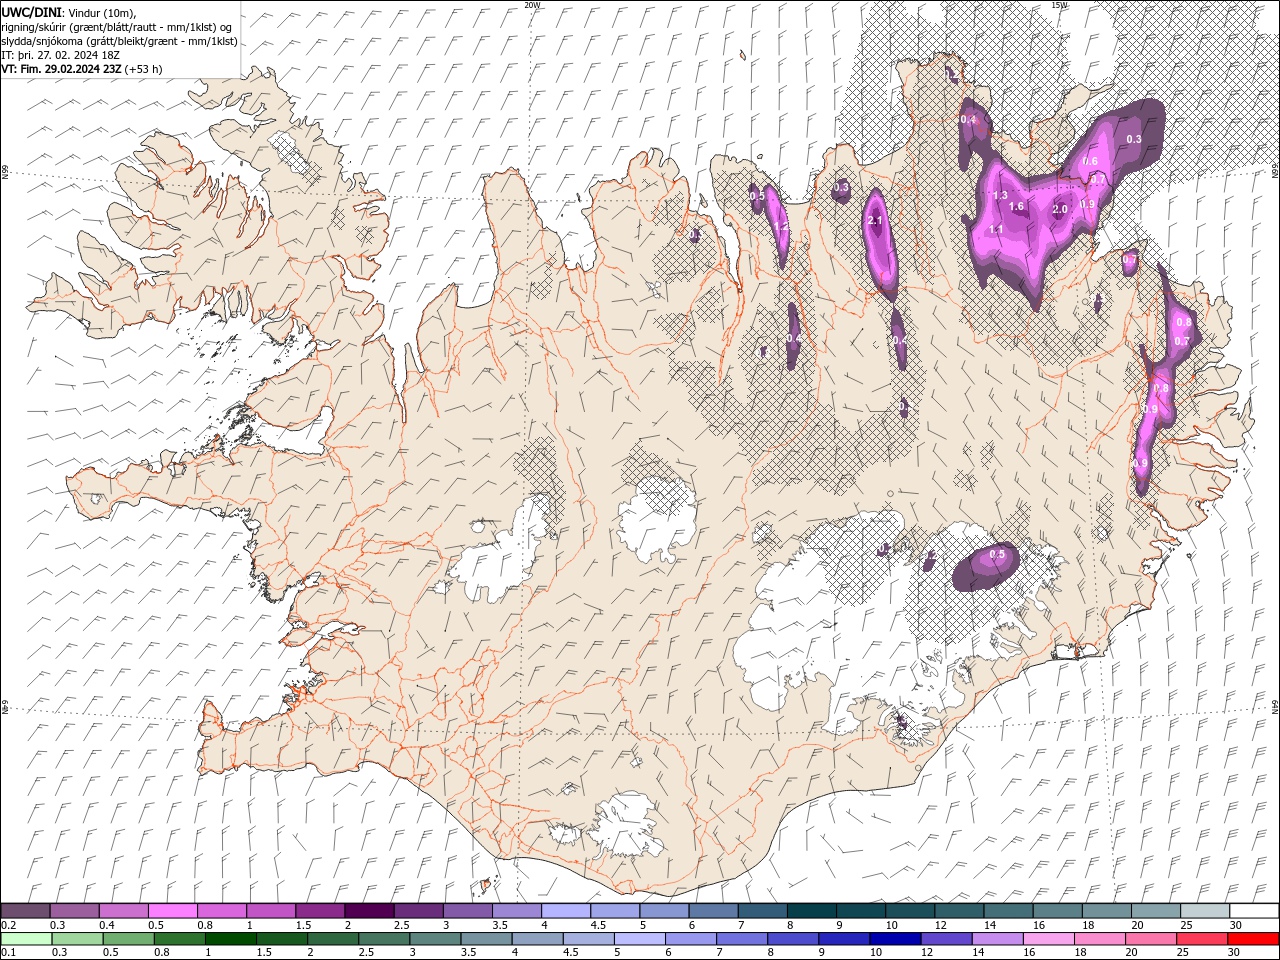Click the '0.1' label under the rain scale
Screen dimensions: 1280x960
(x=9, y=953)
